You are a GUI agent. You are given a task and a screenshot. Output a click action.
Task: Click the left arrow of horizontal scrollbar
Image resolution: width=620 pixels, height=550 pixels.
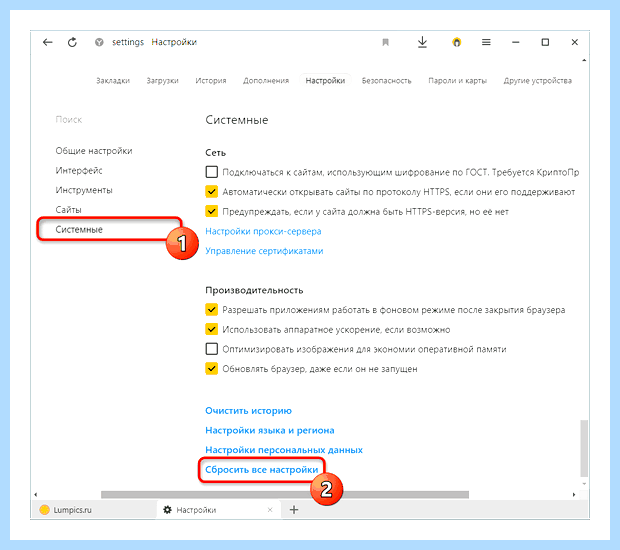36,495
